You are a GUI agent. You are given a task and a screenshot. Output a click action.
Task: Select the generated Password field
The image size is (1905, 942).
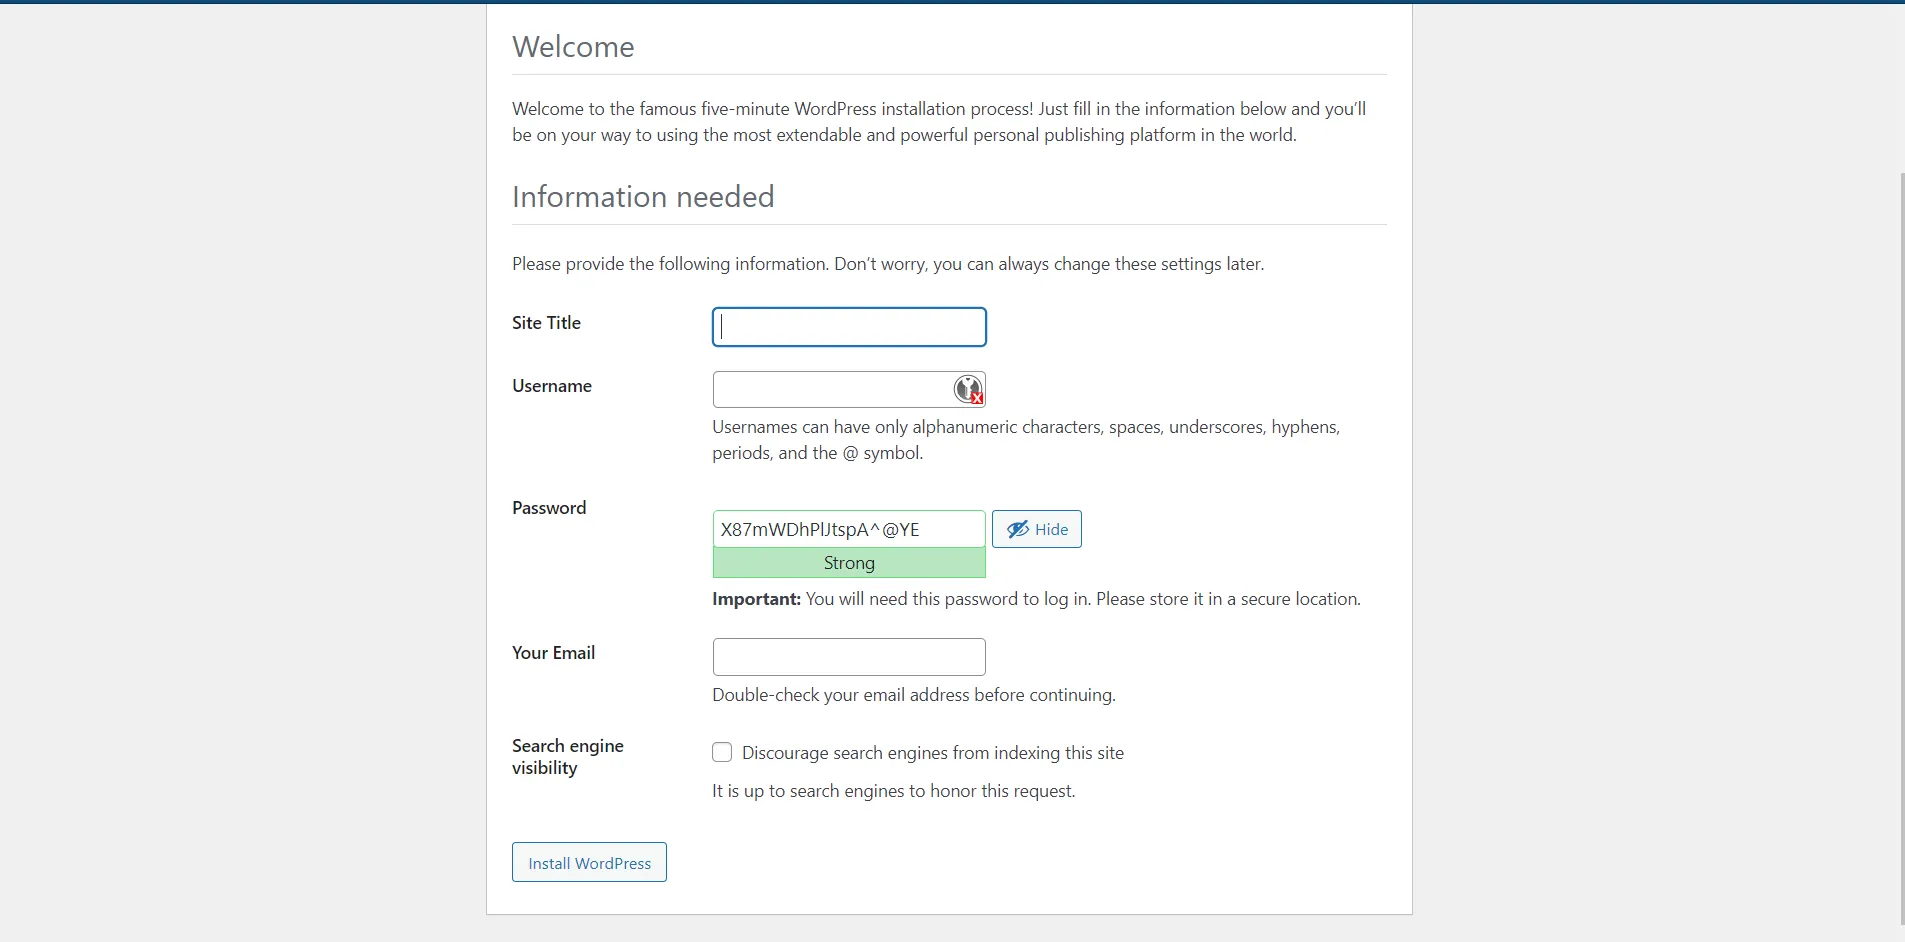849,529
